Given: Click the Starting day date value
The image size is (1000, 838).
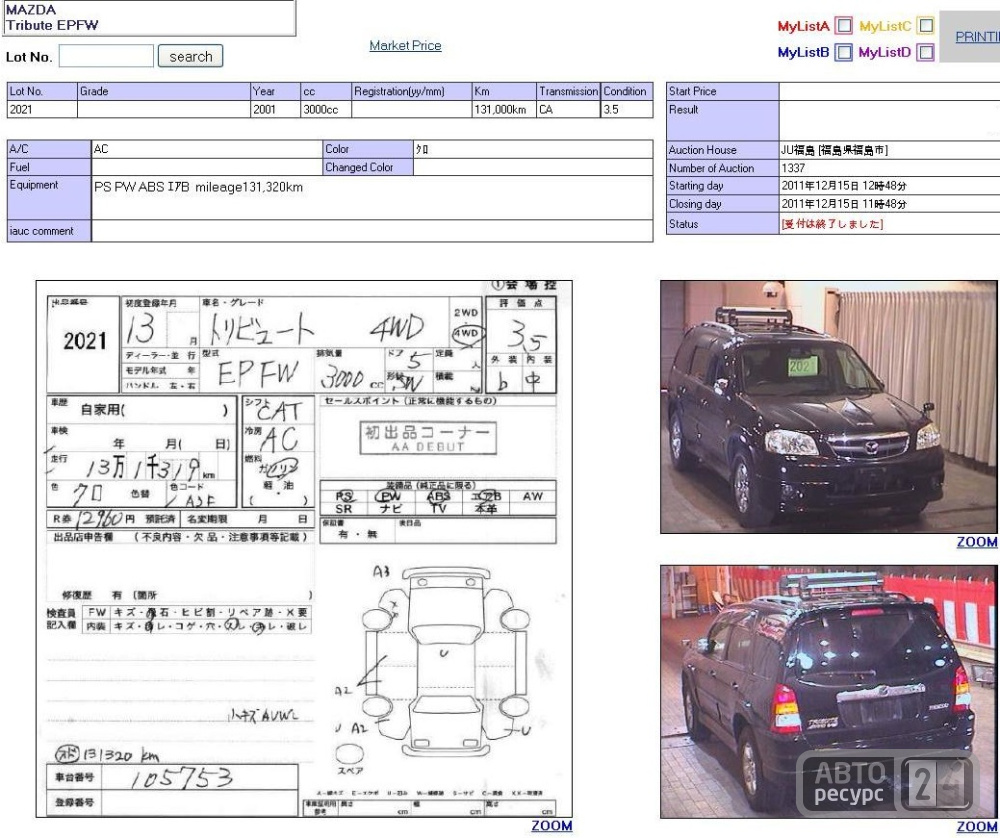Looking at the screenshot, I should click(x=844, y=186).
